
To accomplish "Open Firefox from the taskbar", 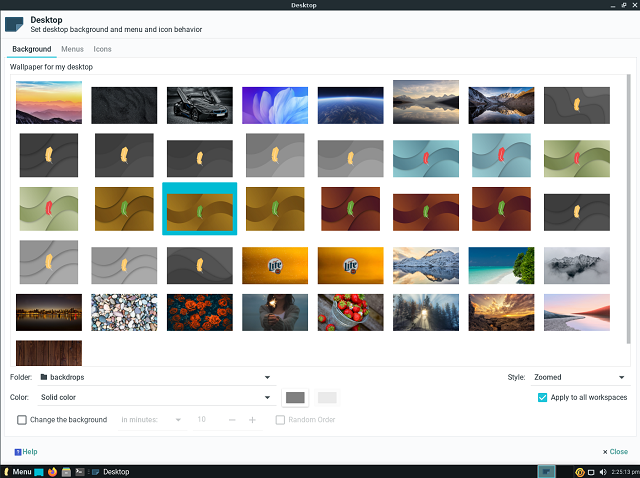I will click(x=52, y=471).
